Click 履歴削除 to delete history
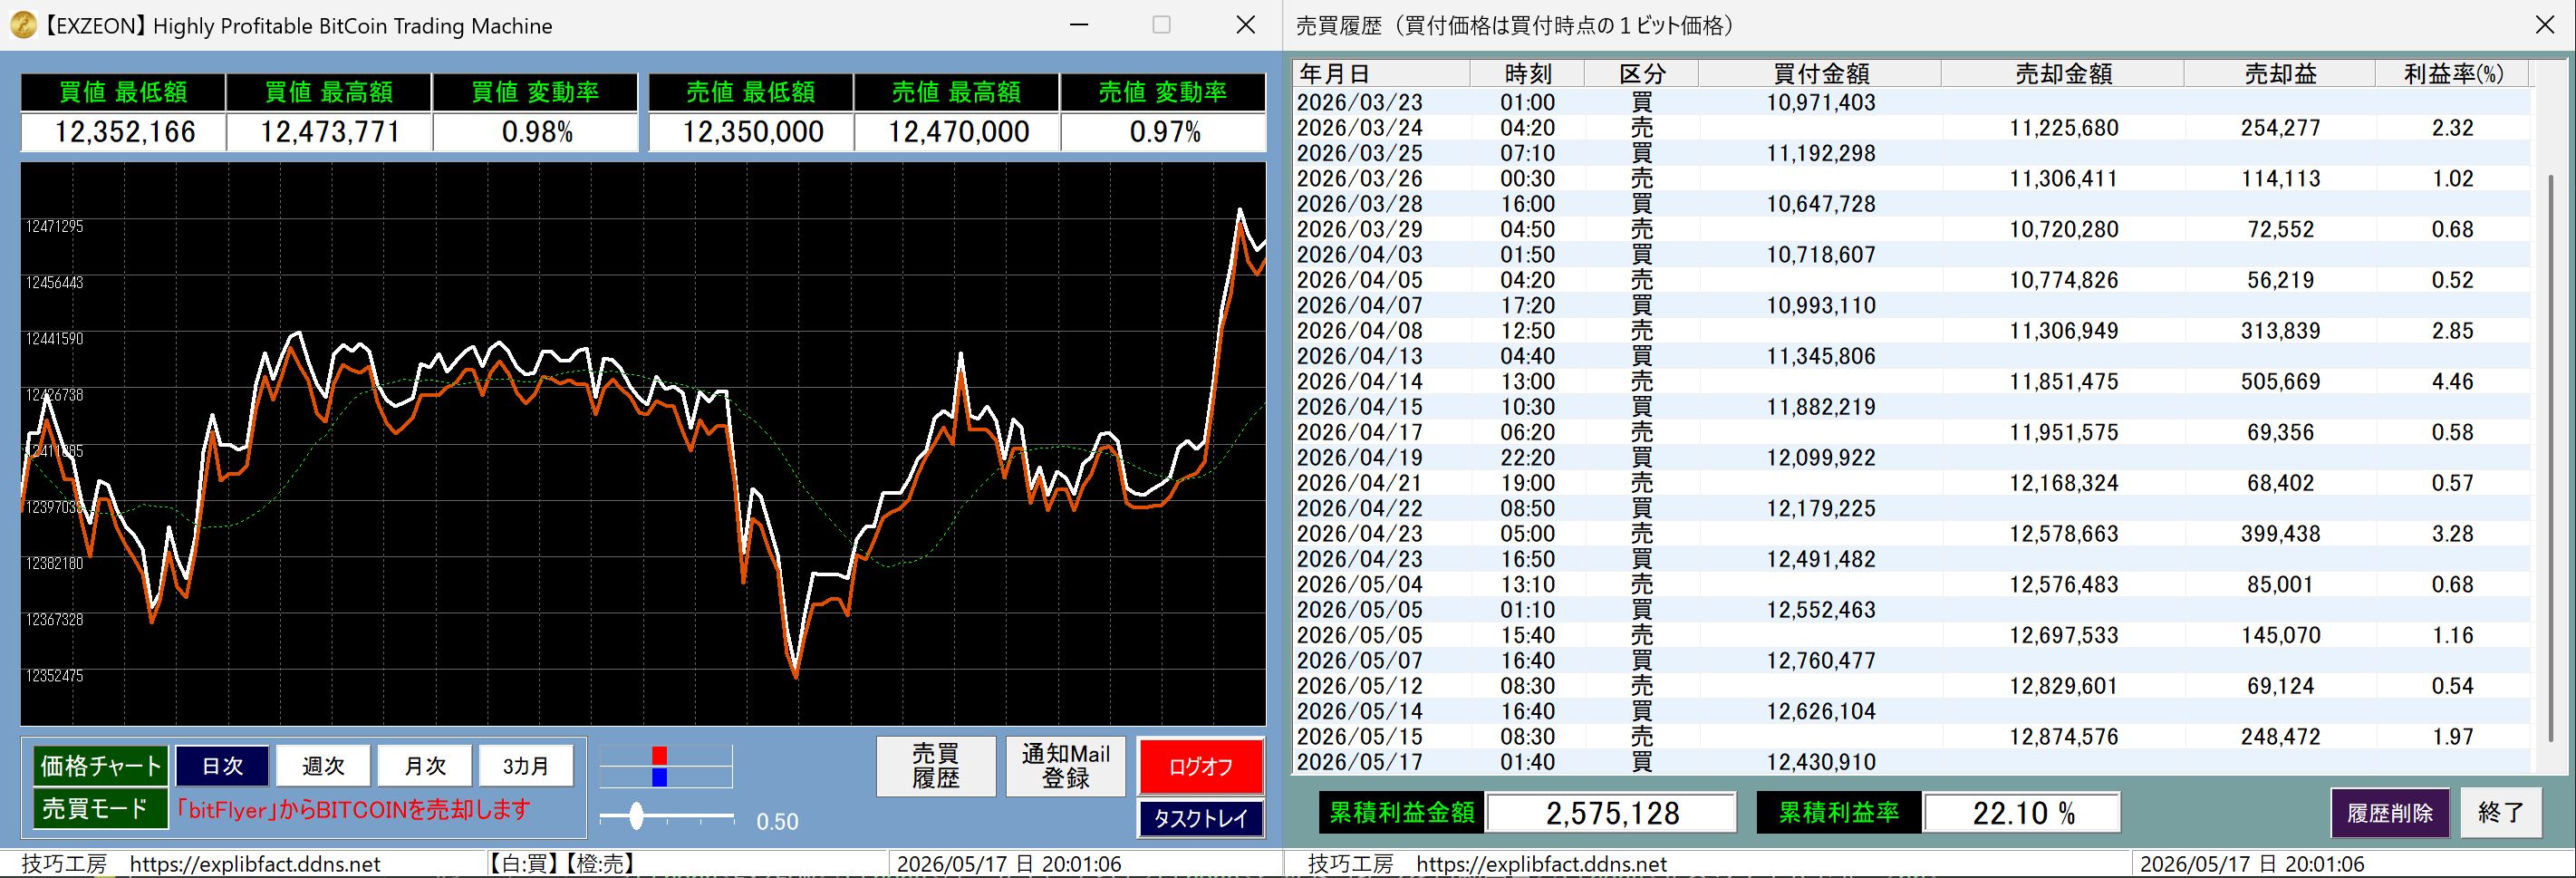Image resolution: width=2576 pixels, height=878 pixels. click(x=2390, y=812)
